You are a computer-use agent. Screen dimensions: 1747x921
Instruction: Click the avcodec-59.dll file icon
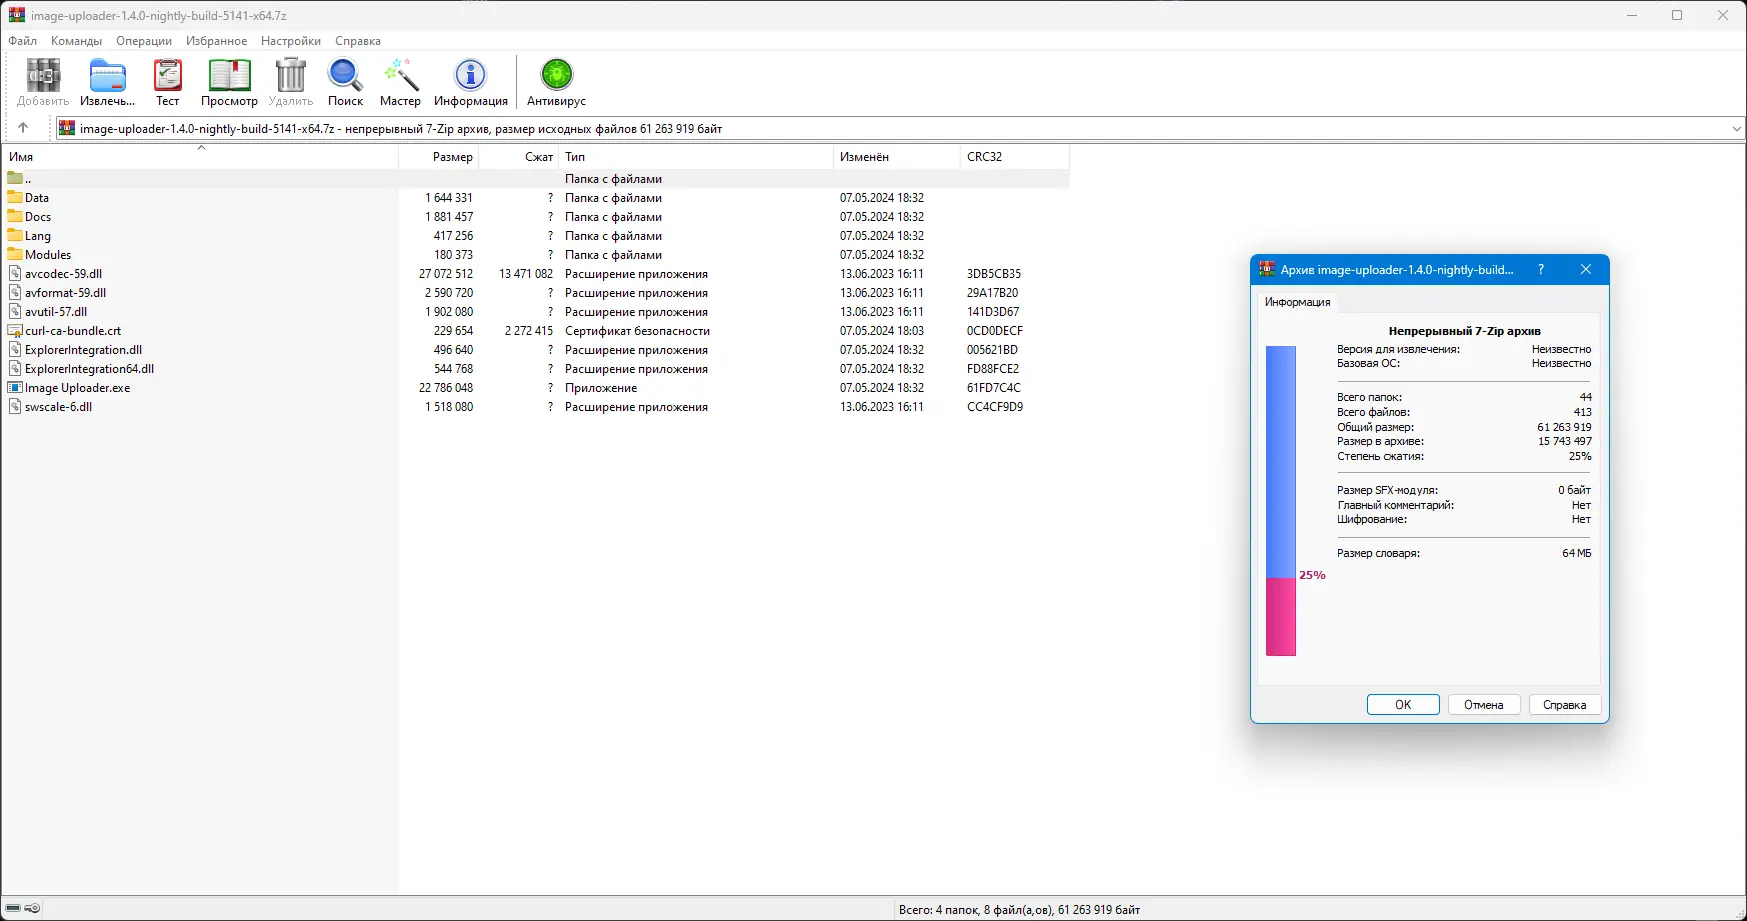tap(15, 273)
